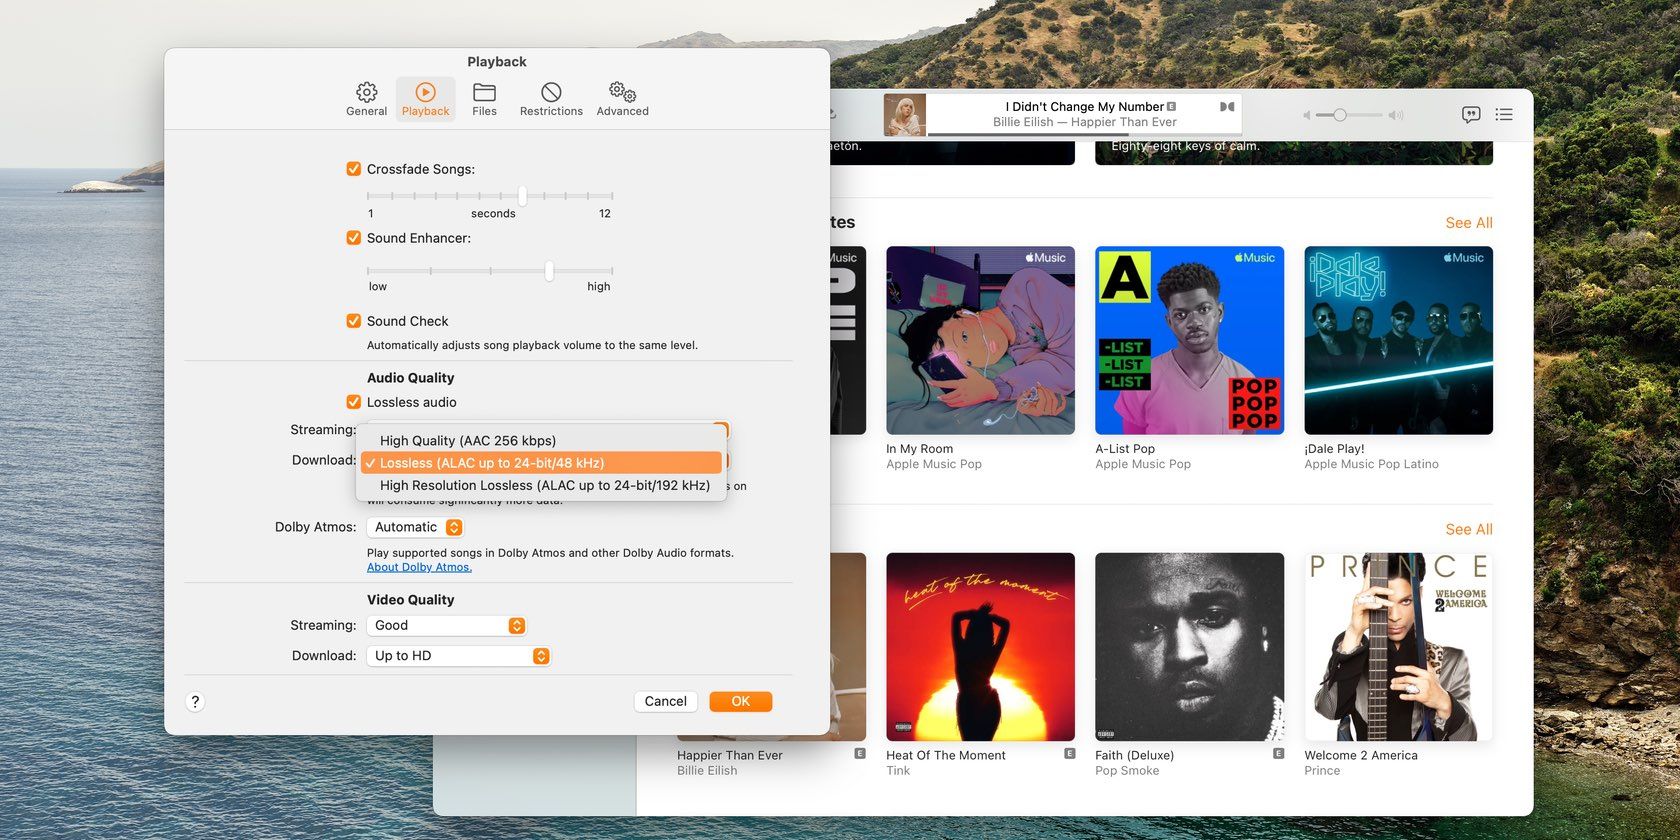Open the About Dolby Atmos link
The image size is (1680, 840).
419,567
